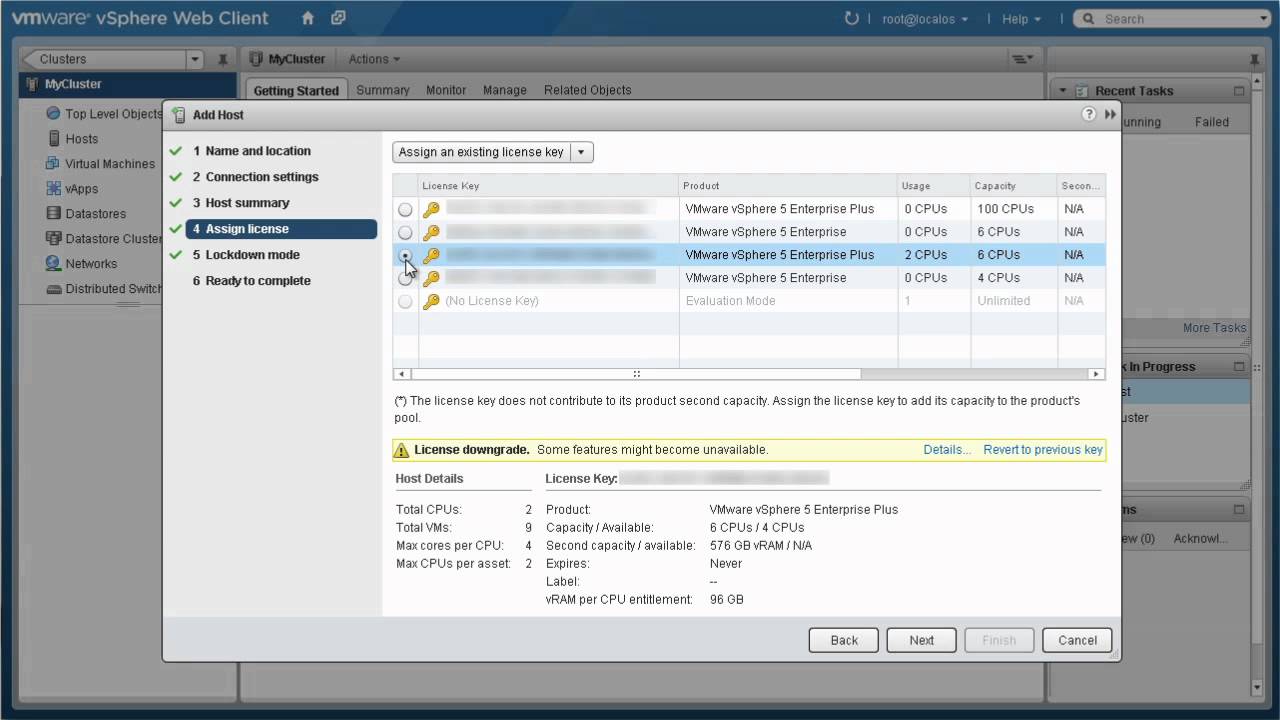Click the double-arrow icon in Add Host header

[x=1110, y=114]
